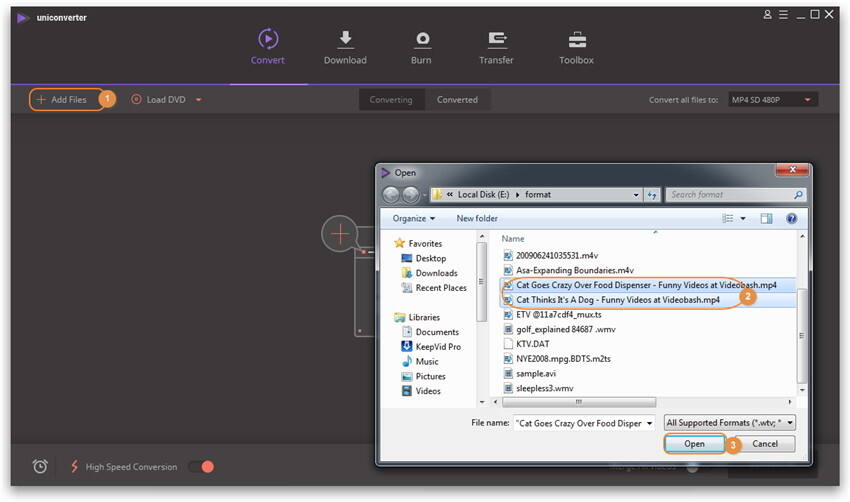Click the file list vertical scrollbar
Screen dimensions: 850x502
tap(801, 310)
